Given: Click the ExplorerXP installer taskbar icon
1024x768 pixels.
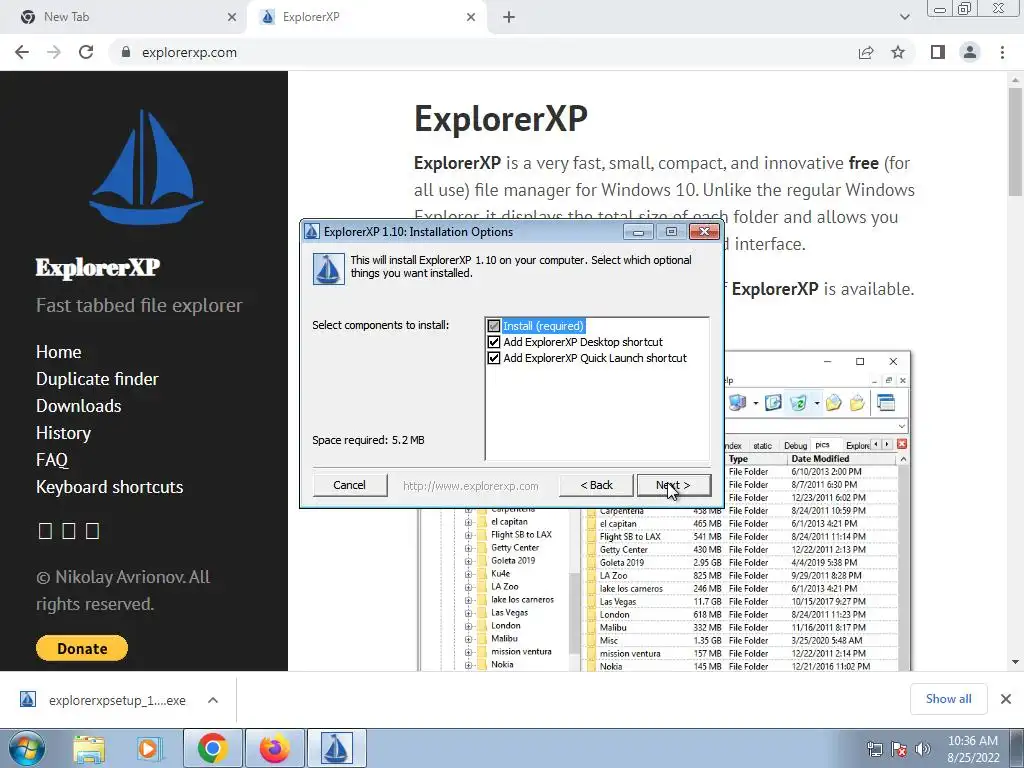Looking at the screenshot, I should tap(336, 748).
